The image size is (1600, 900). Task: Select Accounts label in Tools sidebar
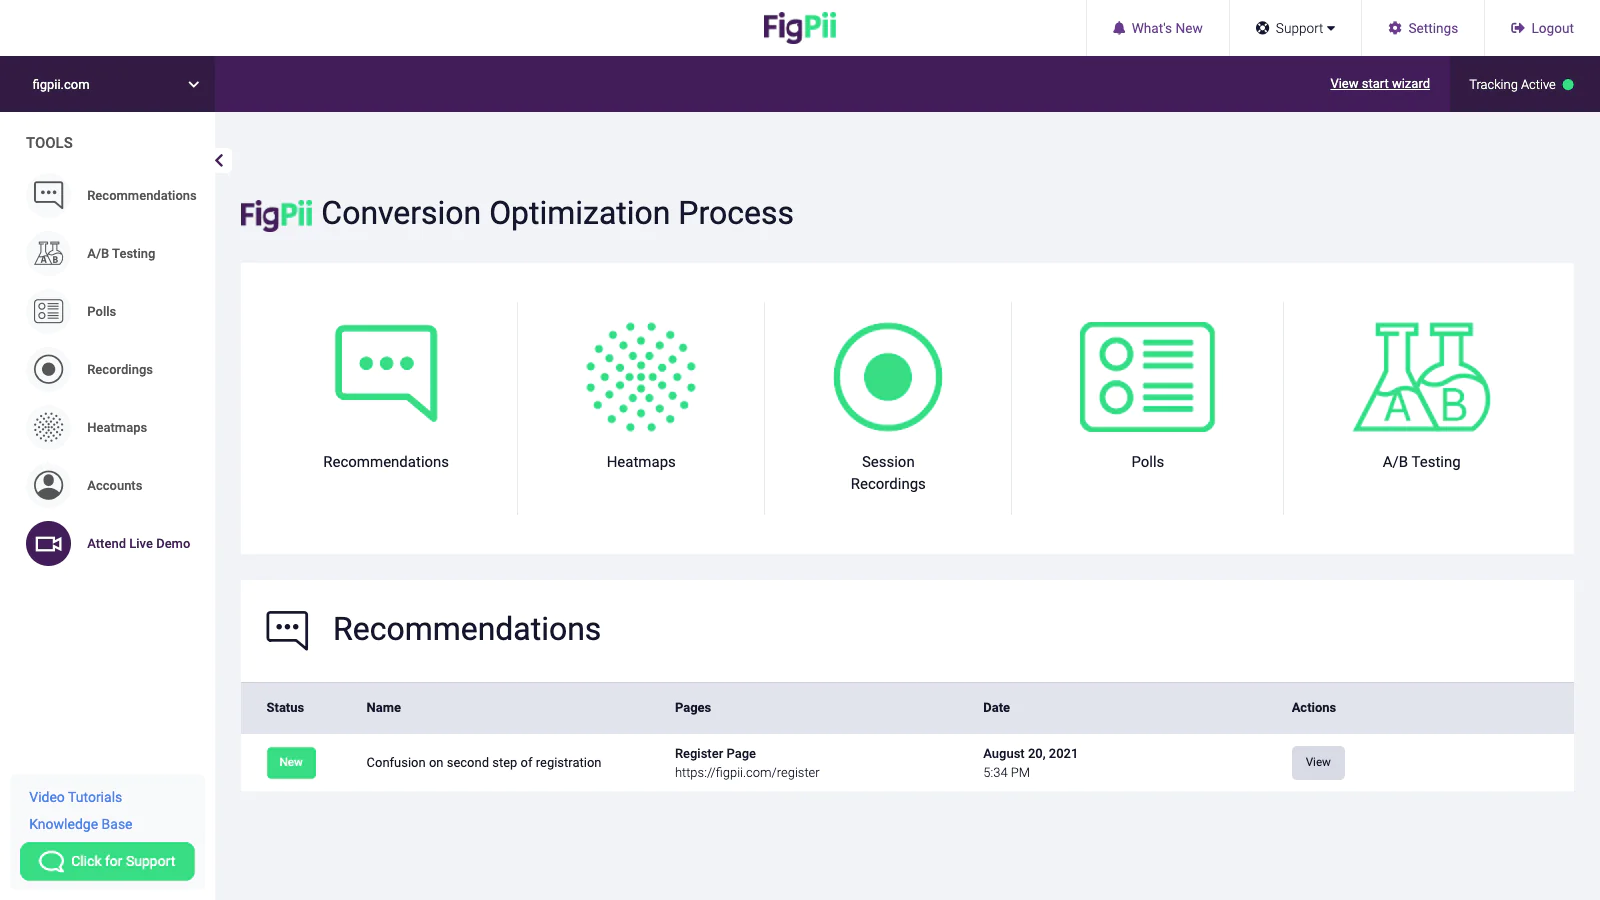tap(114, 486)
